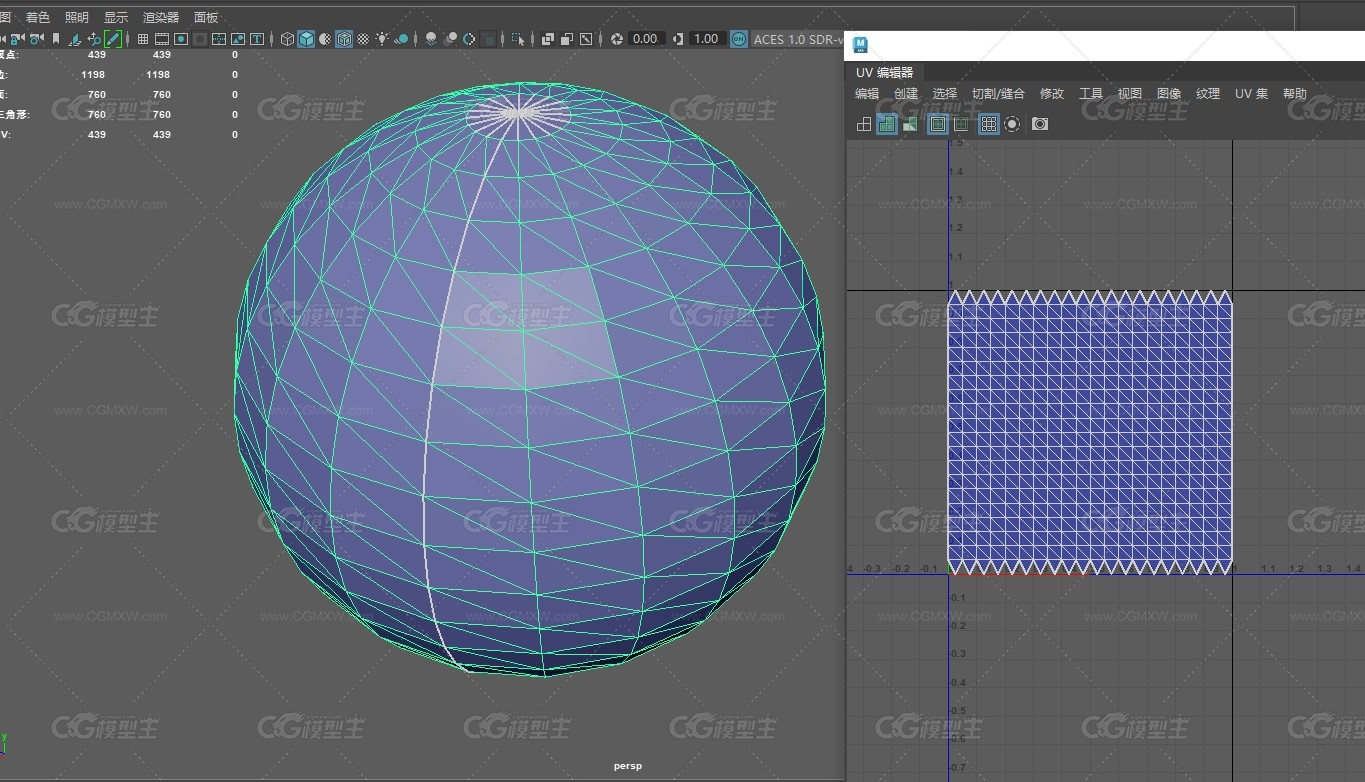
Task: Click the safe action icon
Action: [238, 39]
